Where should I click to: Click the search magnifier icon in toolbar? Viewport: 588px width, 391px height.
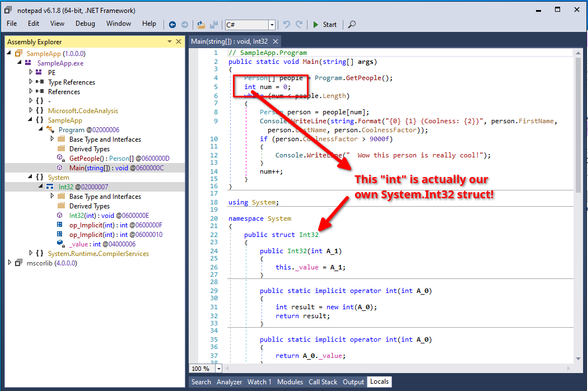click(x=352, y=25)
